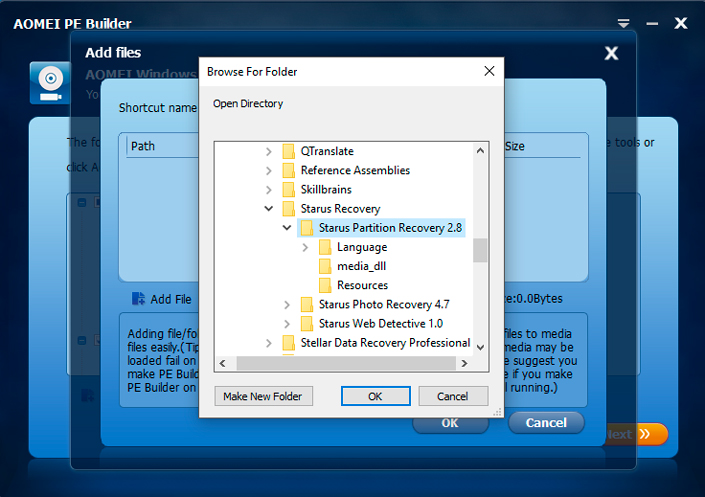
Task: Choose the Resources subfolder name
Action: point(362,285)
